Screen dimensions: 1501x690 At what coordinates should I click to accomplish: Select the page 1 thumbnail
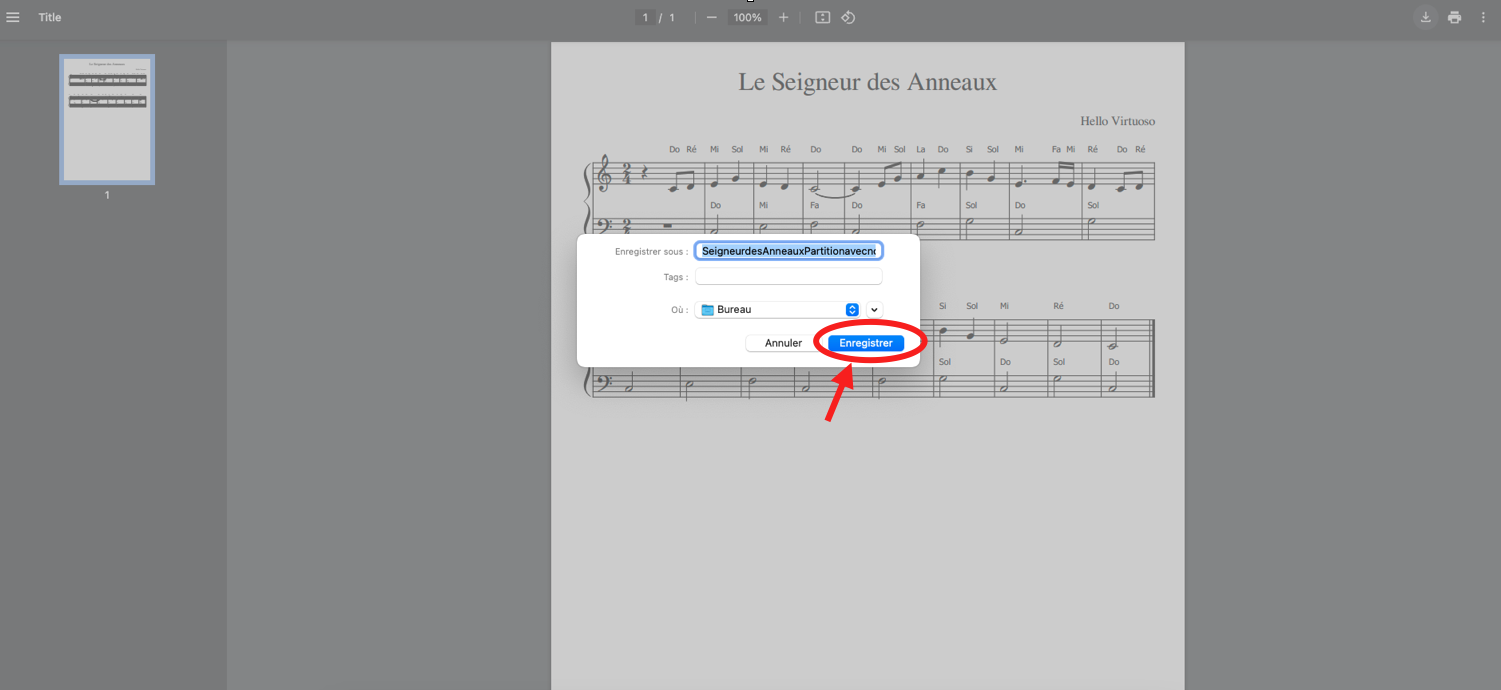pos(107,119)
